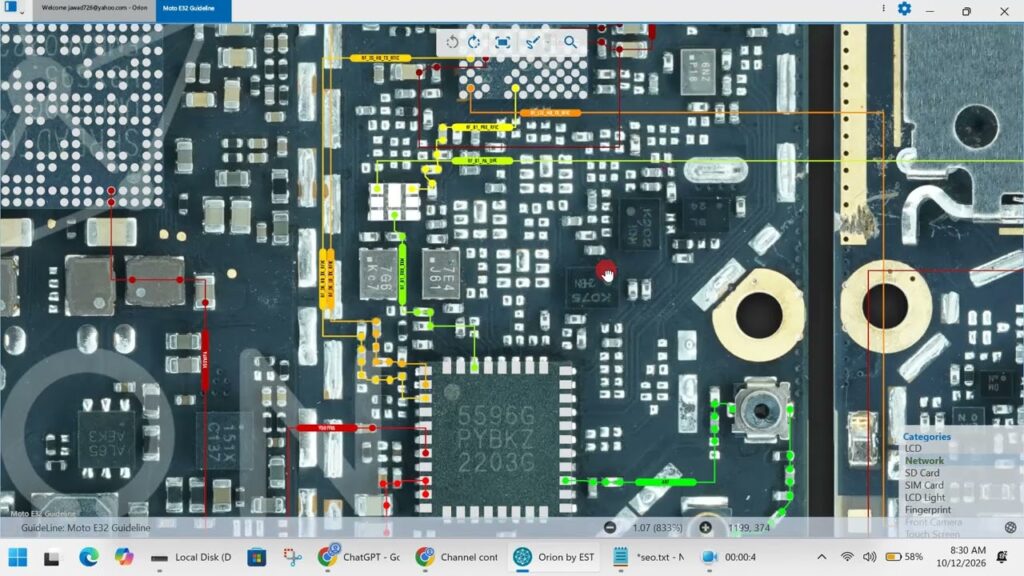Choose the LCD category
This screenshot has width=1024, height=576.
pyautogui.click(x=913, y=449)
